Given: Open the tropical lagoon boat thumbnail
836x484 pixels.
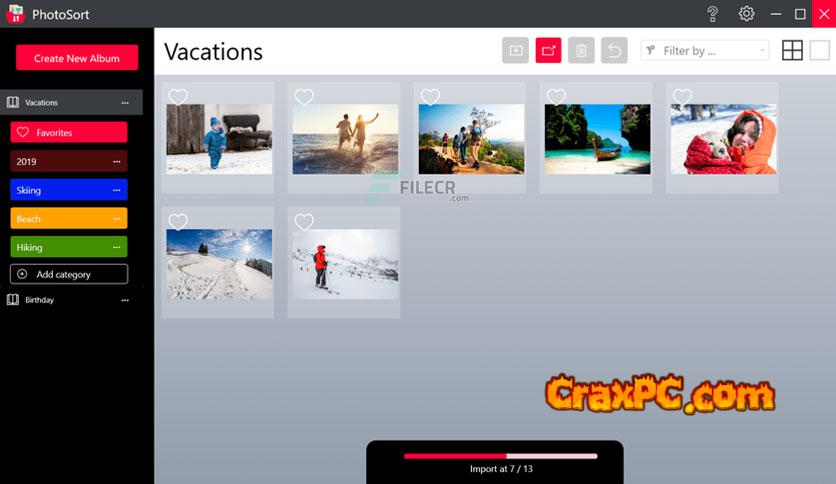Looking at the screenshot, I should [597, 139].
